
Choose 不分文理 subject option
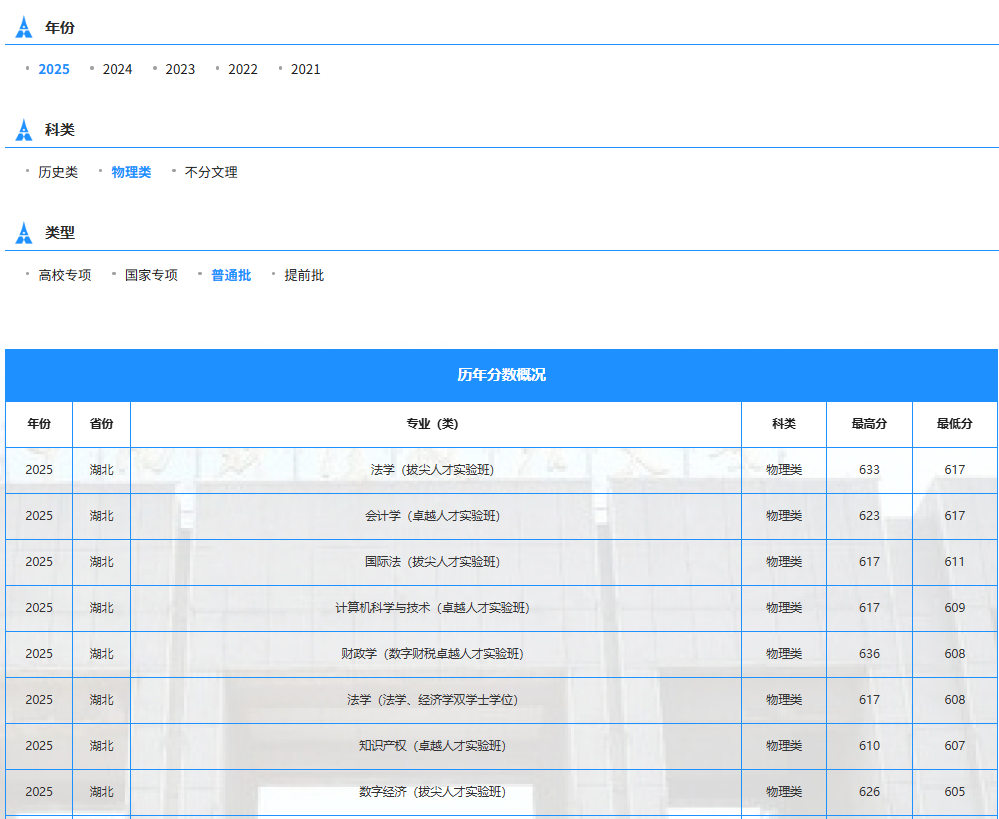211,172
